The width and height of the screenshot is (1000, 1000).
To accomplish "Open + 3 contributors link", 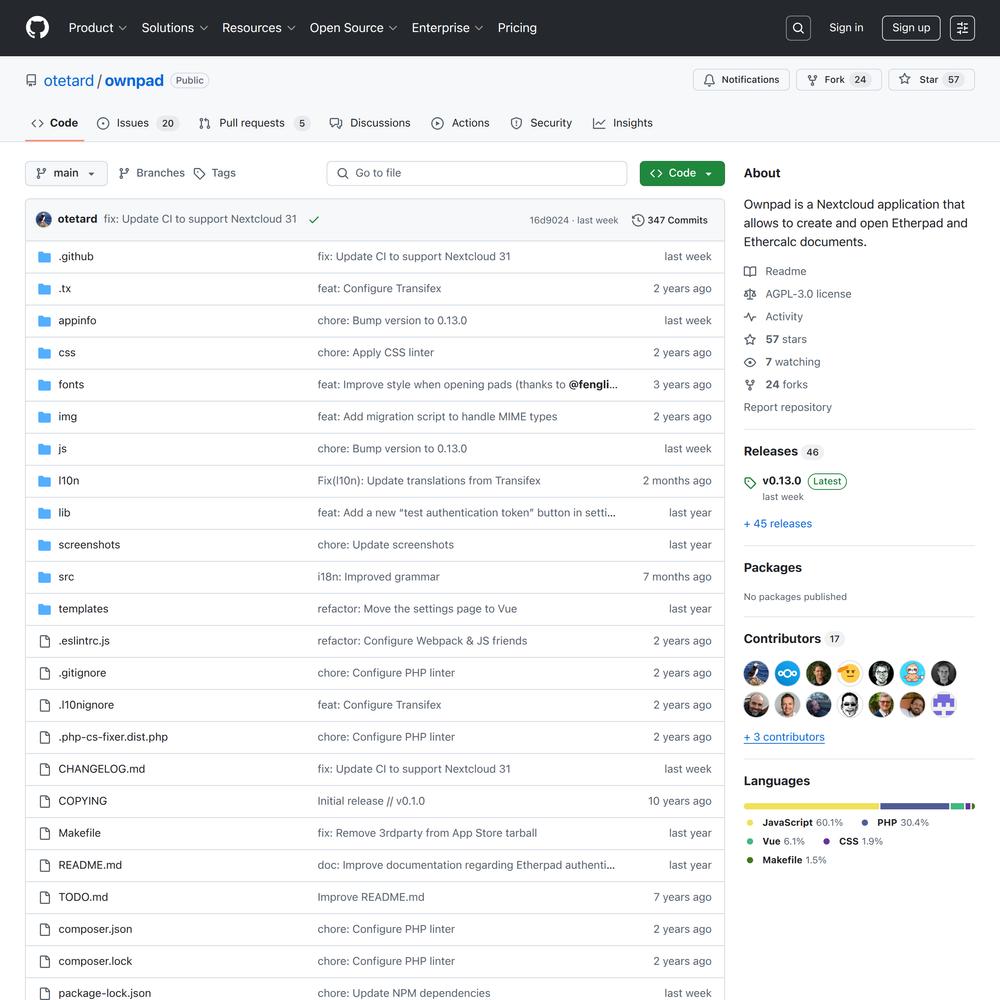I will [784, 737].
